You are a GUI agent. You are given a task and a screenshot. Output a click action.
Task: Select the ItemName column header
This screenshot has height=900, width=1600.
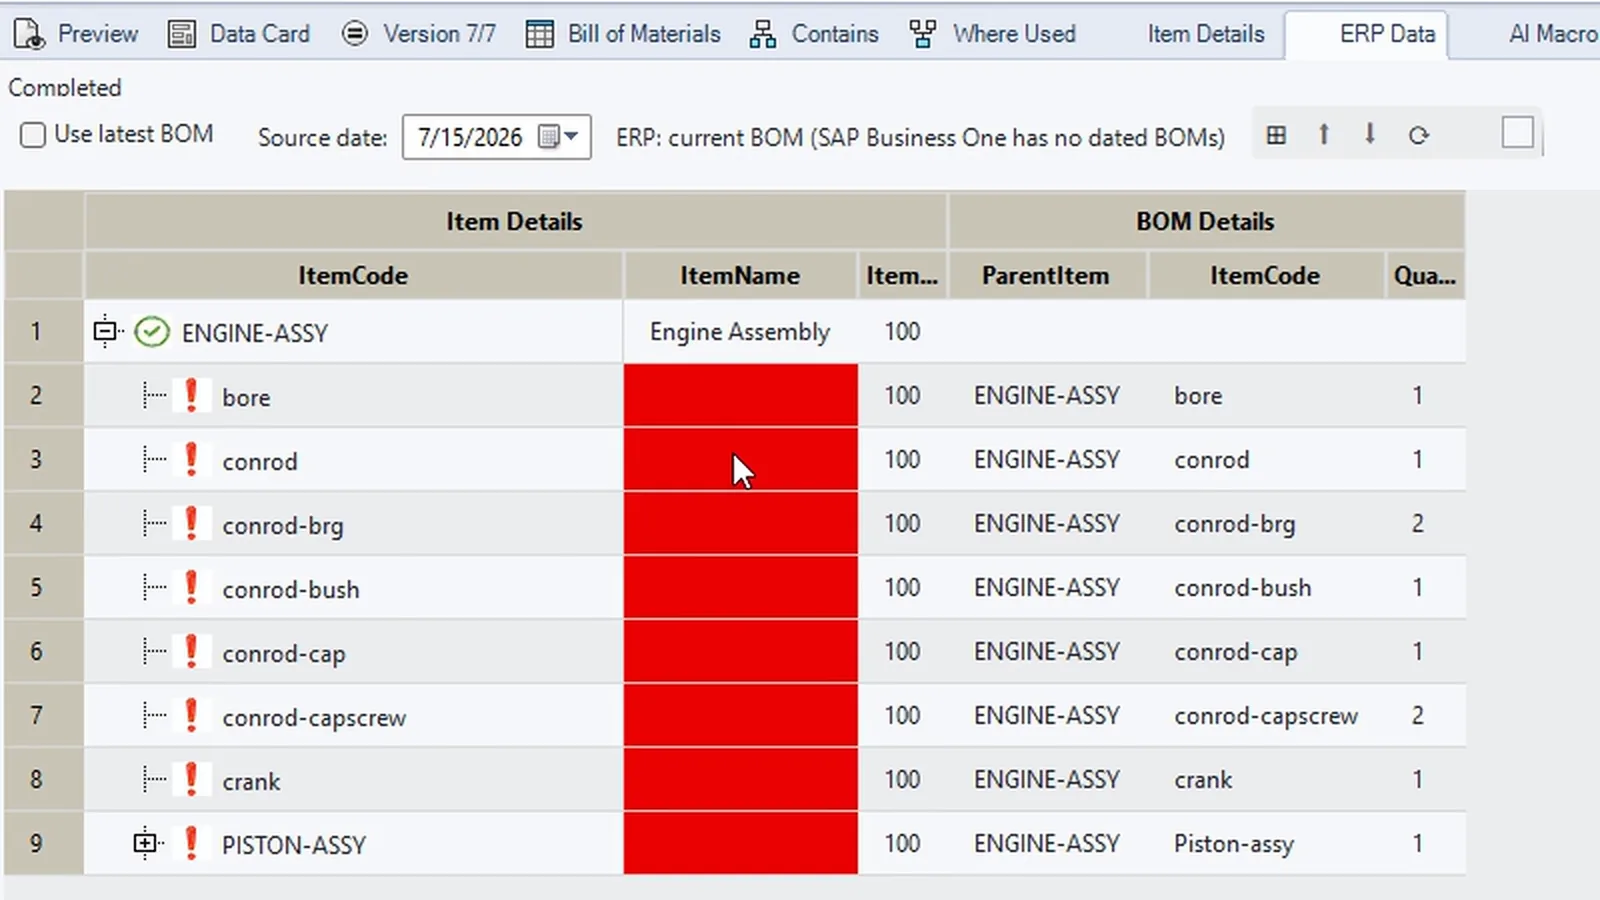tap(740, 275)
